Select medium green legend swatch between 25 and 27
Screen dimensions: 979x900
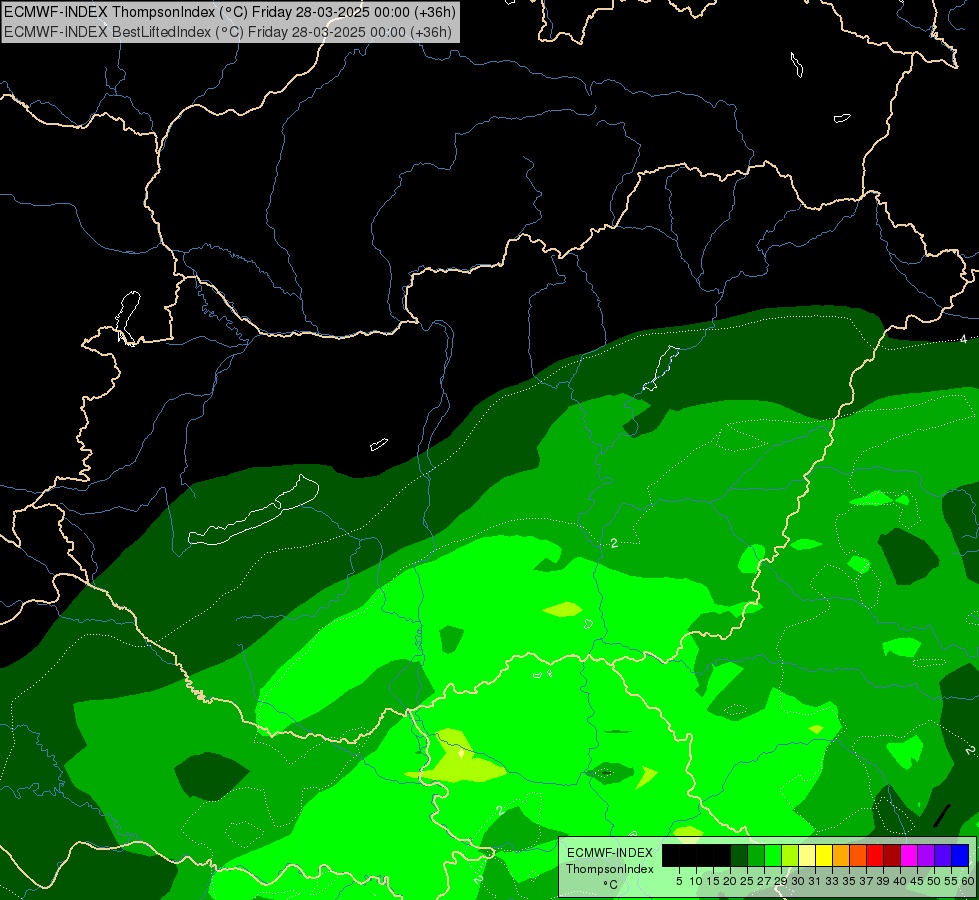tap(755, 855)
